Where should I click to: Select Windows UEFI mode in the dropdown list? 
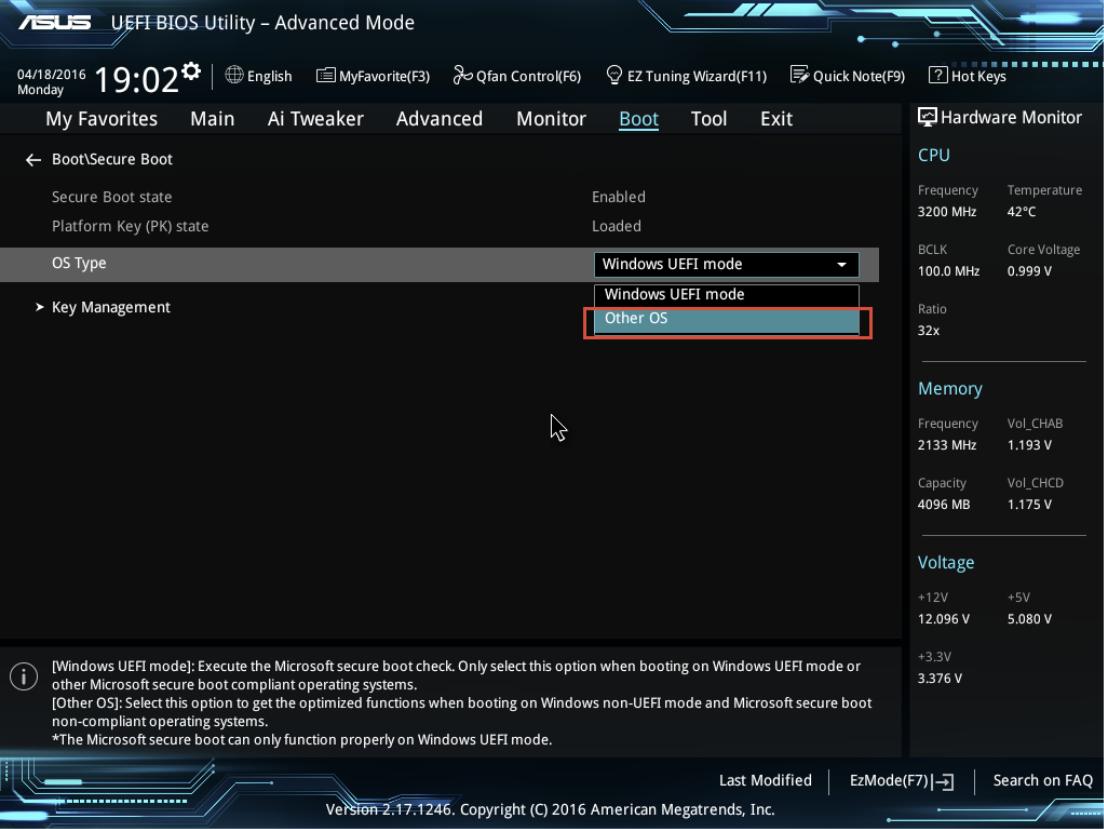(x=726, y=294)
